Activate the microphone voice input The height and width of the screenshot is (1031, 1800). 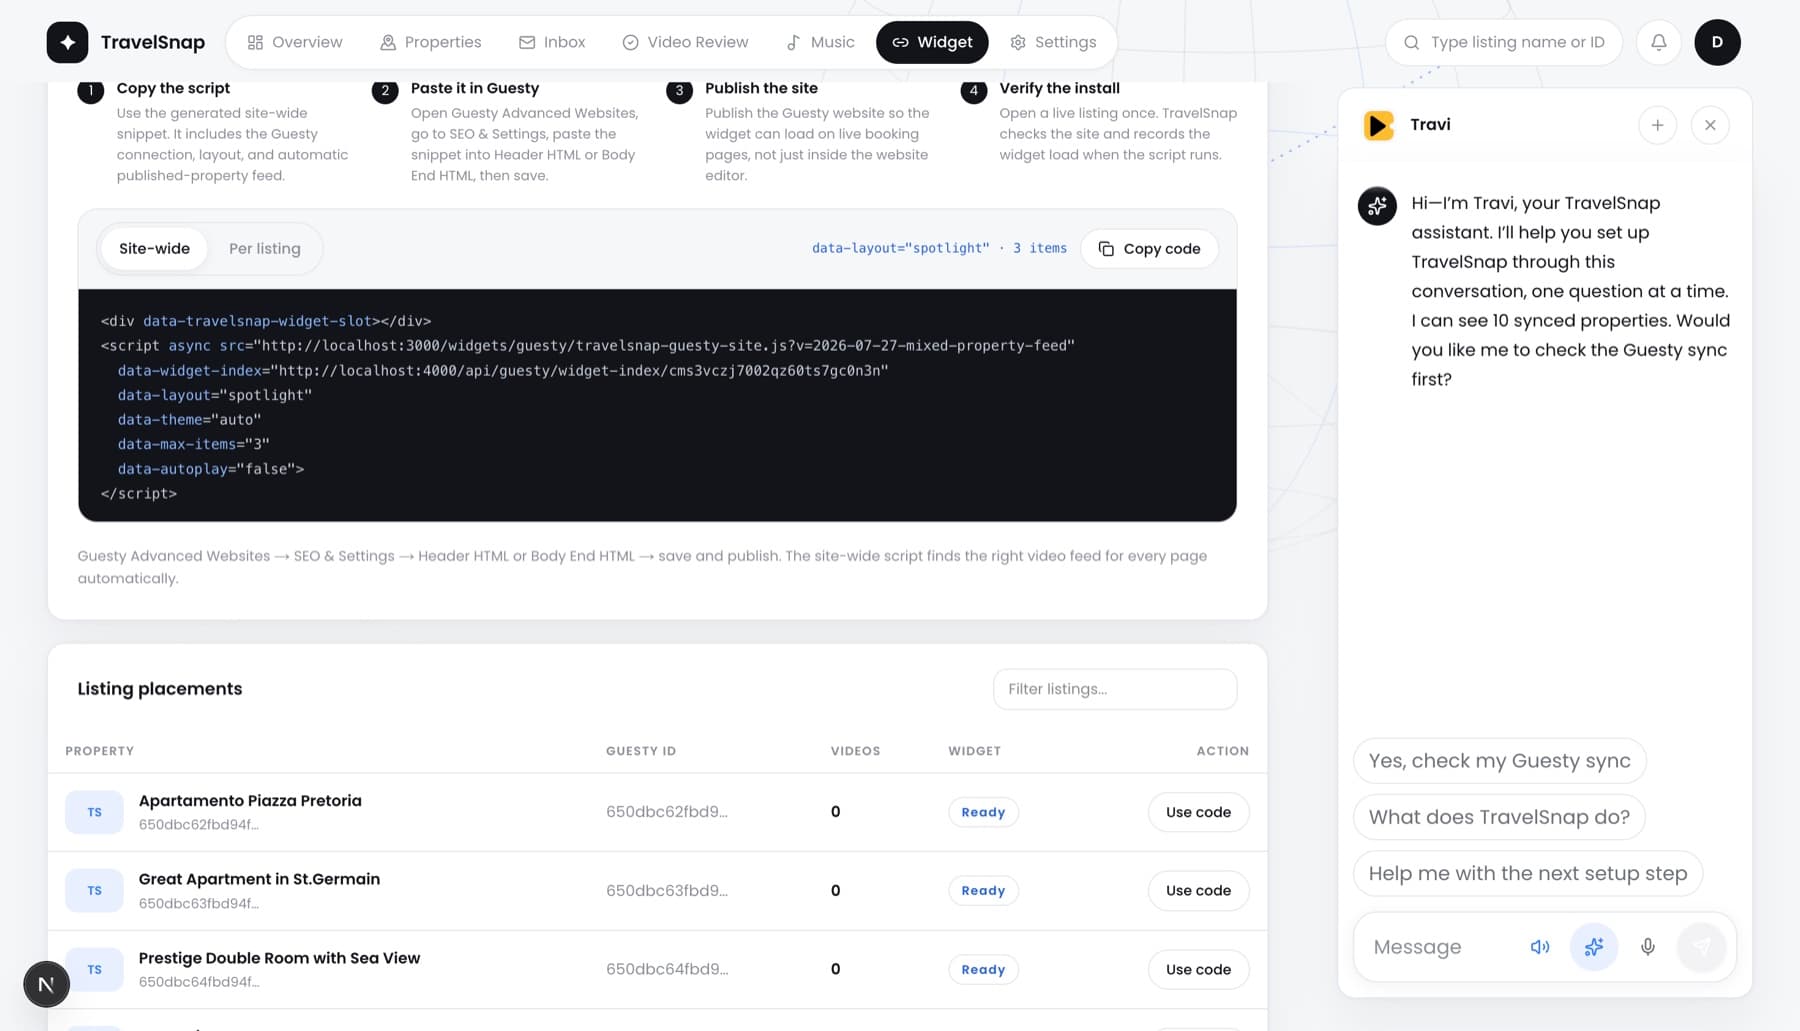1648,947
